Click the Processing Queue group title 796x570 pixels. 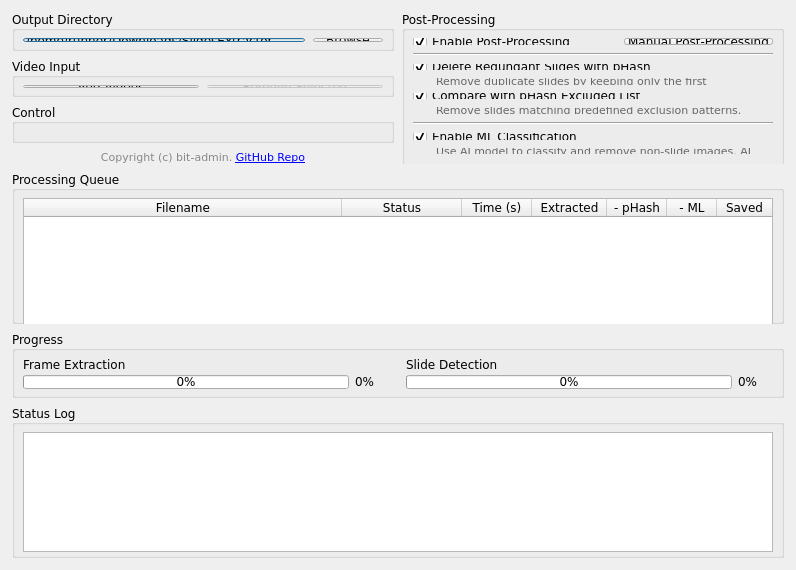65,180
